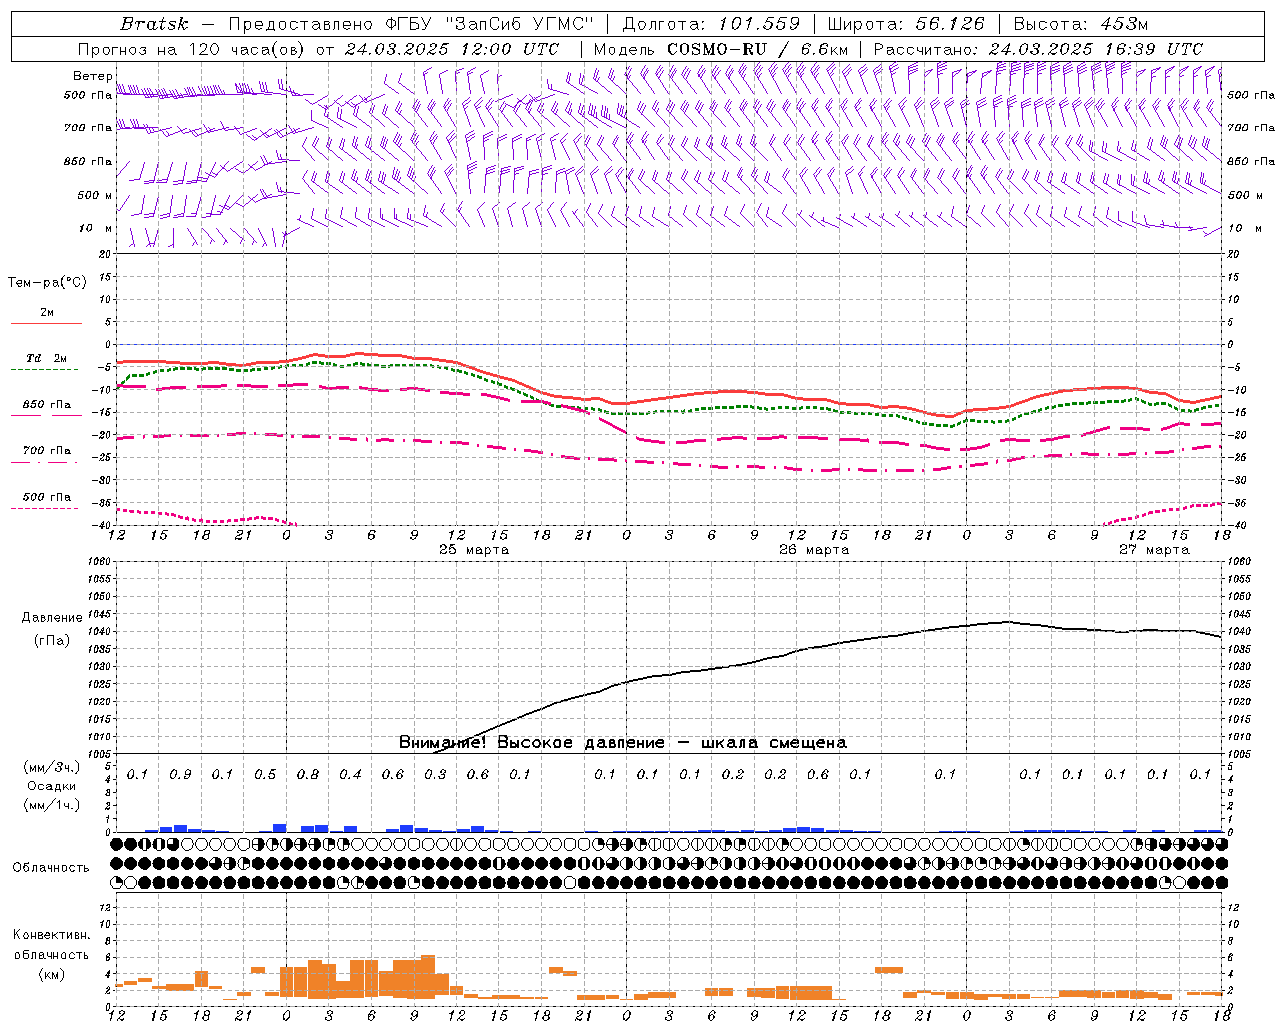
Task: Click the "Облачность" cloudiness label
Action: [x=51, y=868]
